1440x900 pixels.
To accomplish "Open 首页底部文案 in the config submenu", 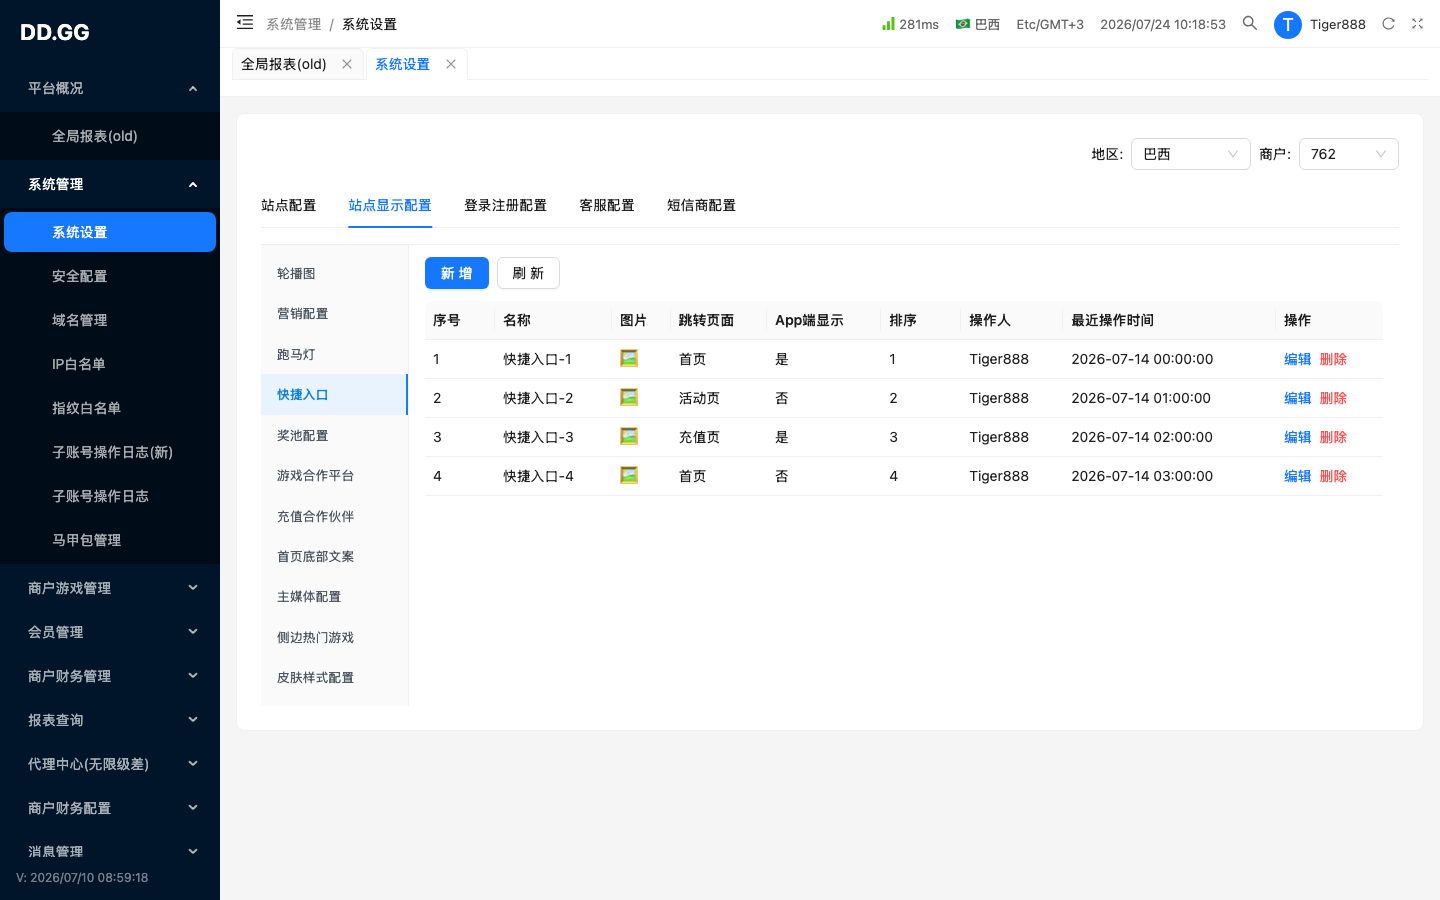I will pyautogui.click(x=334, y=556).
